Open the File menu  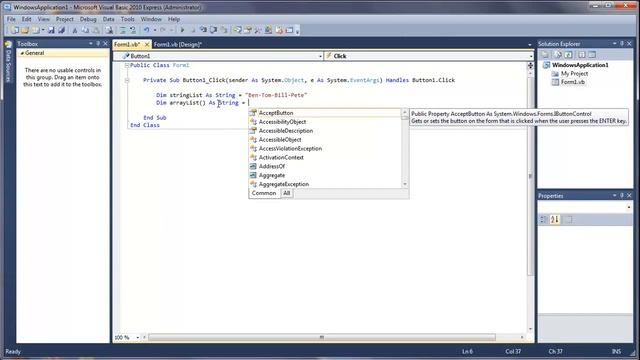(x=11, y=19)
